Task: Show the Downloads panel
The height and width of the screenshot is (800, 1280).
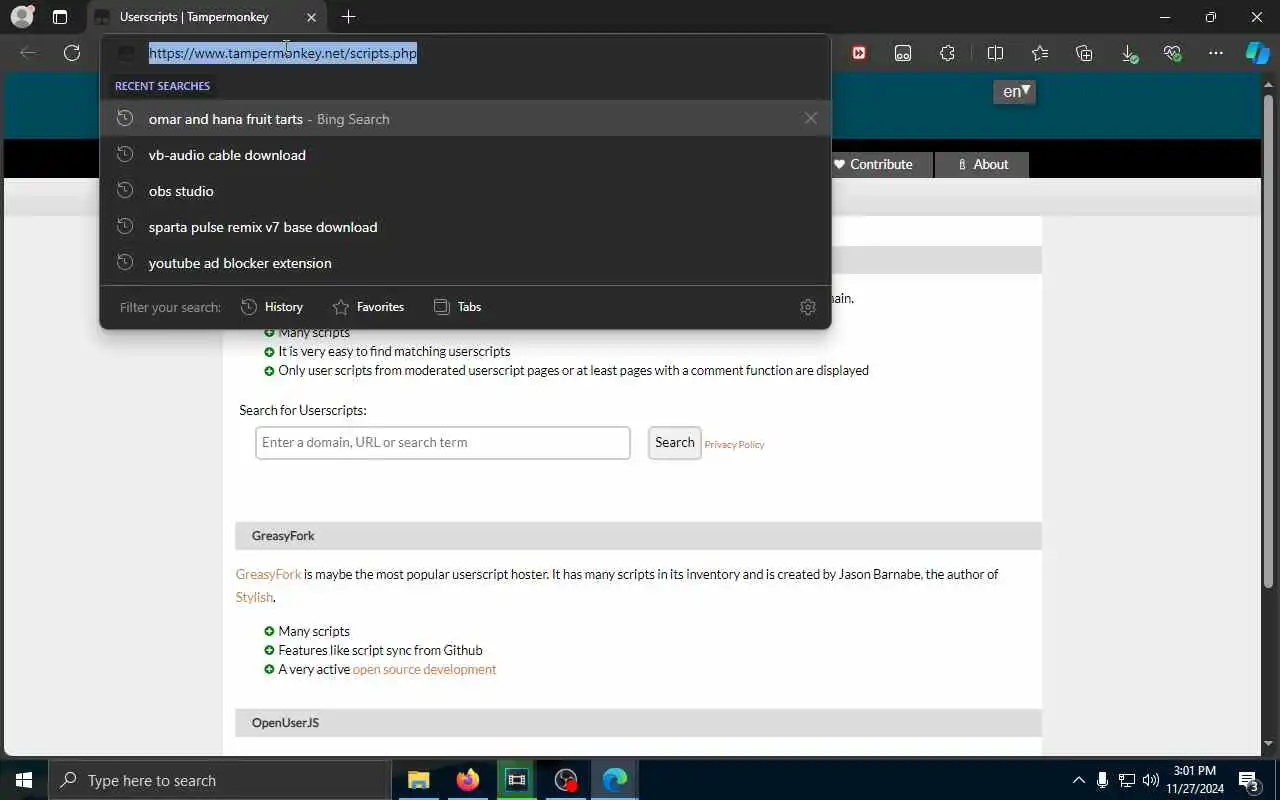Action: pos(1128,53)
